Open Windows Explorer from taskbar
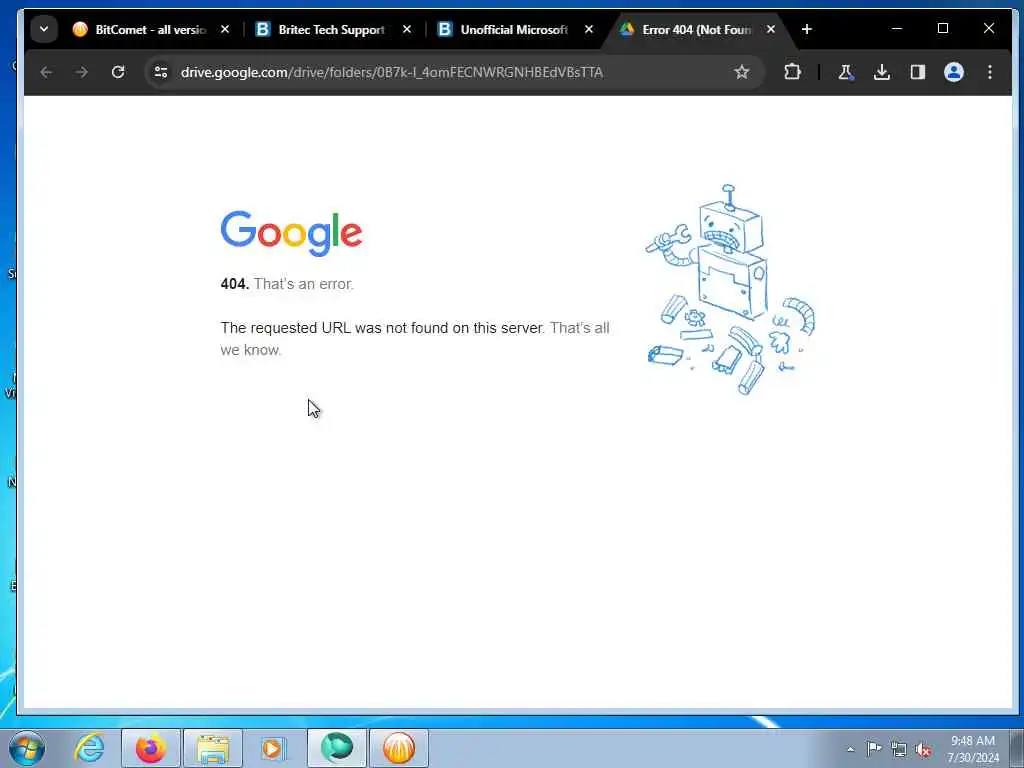This screenshot has height=768, width=1024. 213,748
